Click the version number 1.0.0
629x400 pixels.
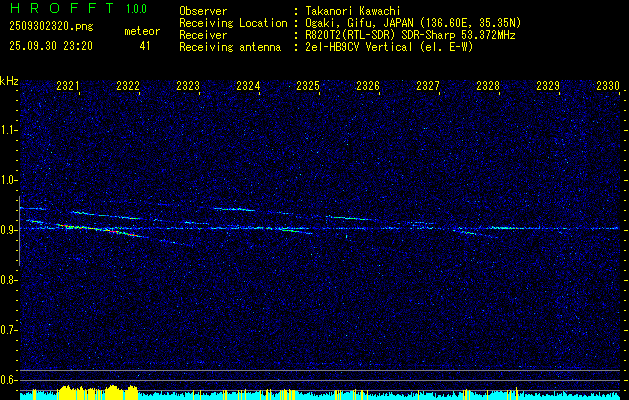136,8
